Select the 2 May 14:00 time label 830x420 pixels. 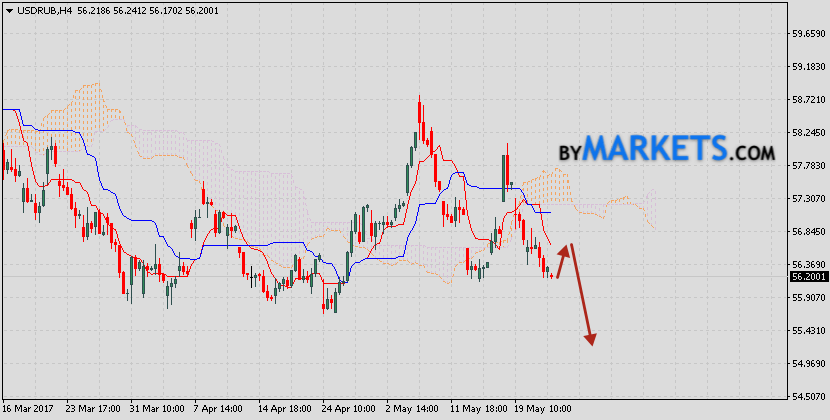coord(411,409)
